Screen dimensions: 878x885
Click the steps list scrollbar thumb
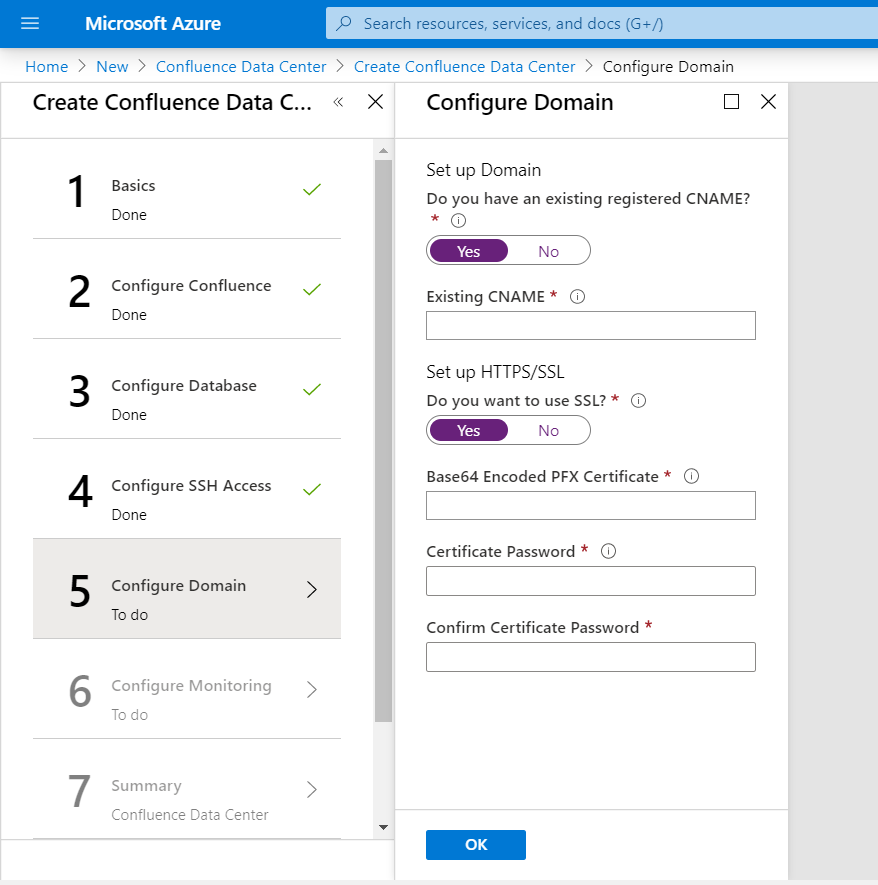(383, 441)
